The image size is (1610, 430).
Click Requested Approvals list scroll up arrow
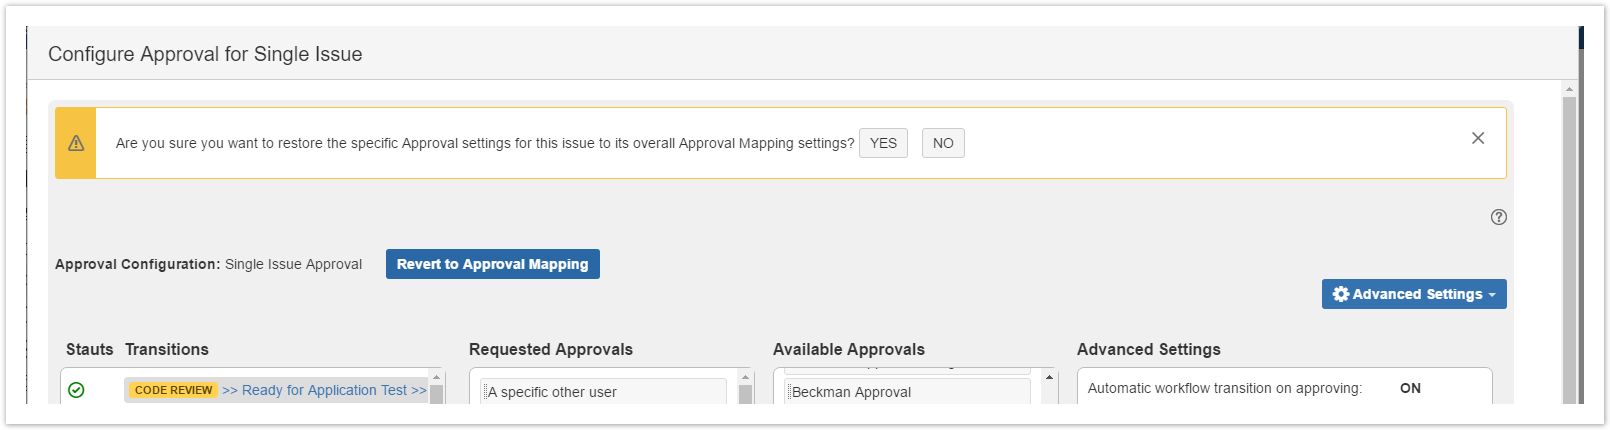pos(745,377)
